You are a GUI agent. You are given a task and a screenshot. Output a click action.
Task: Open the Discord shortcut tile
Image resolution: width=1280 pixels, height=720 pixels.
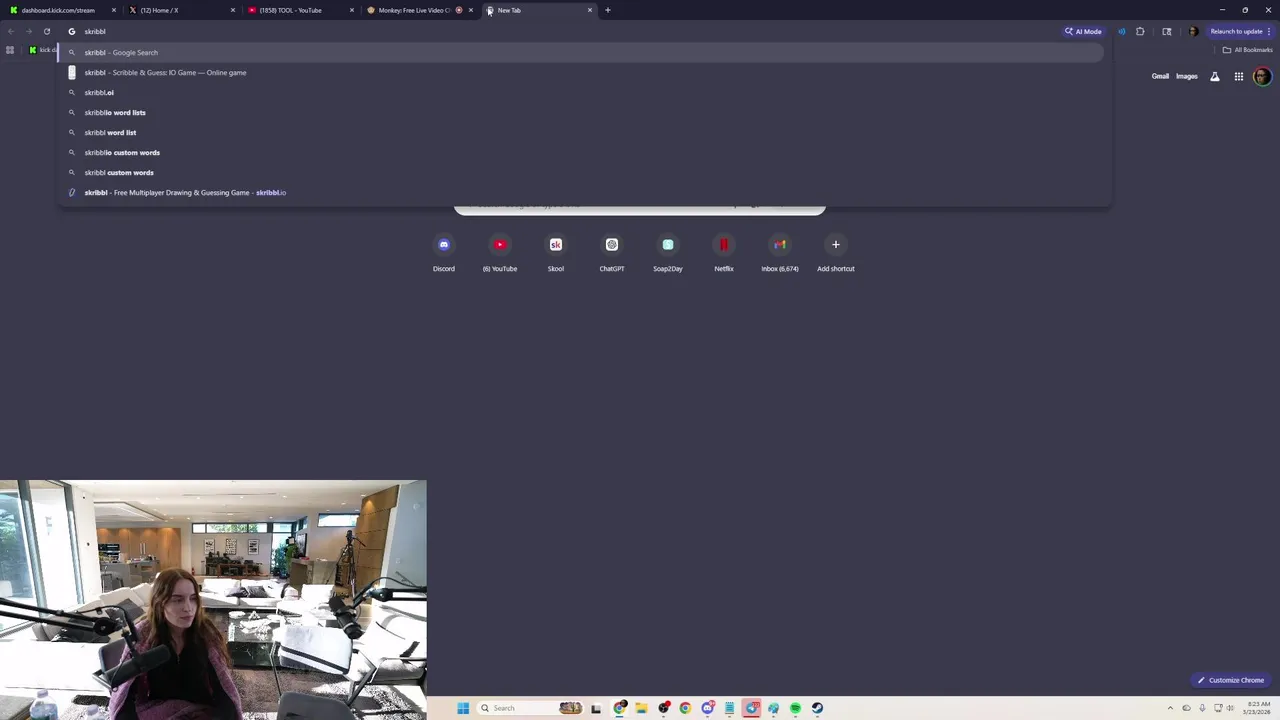click(444, 252)
